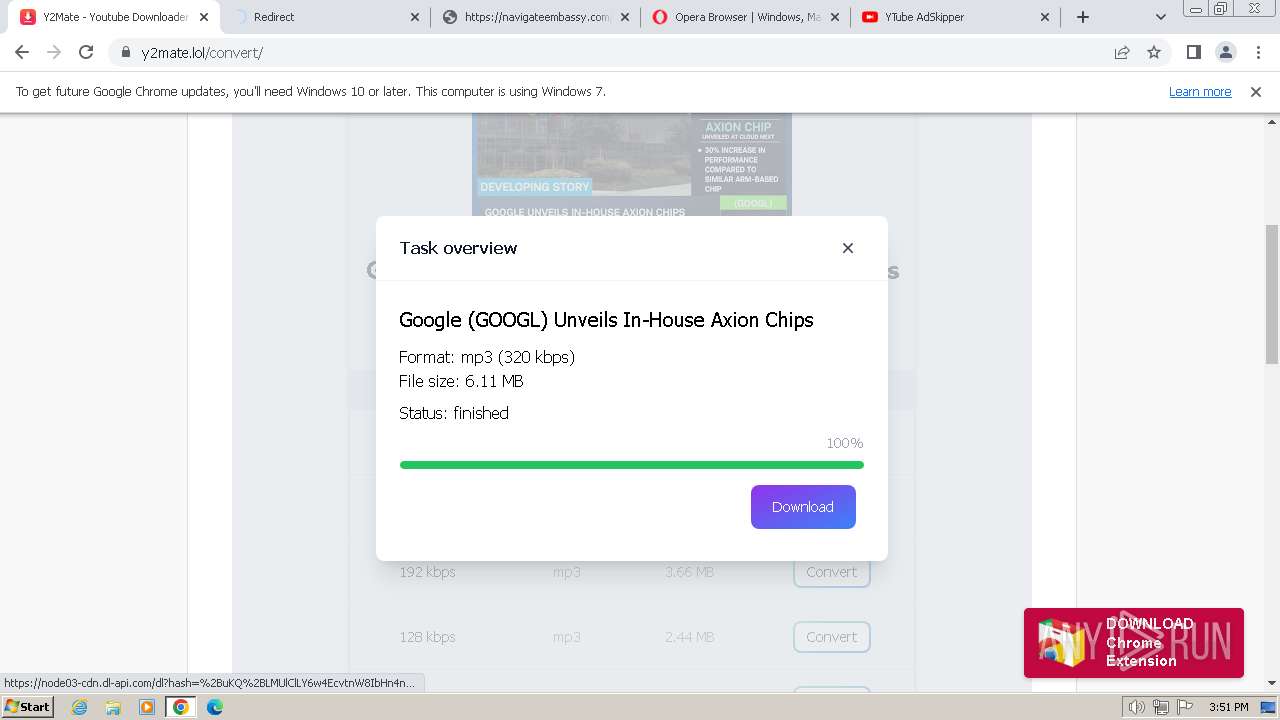The image size is (1280, 720).
Task: Click the Download Chrome Extension banner
Action: (x=1134, y=643)
